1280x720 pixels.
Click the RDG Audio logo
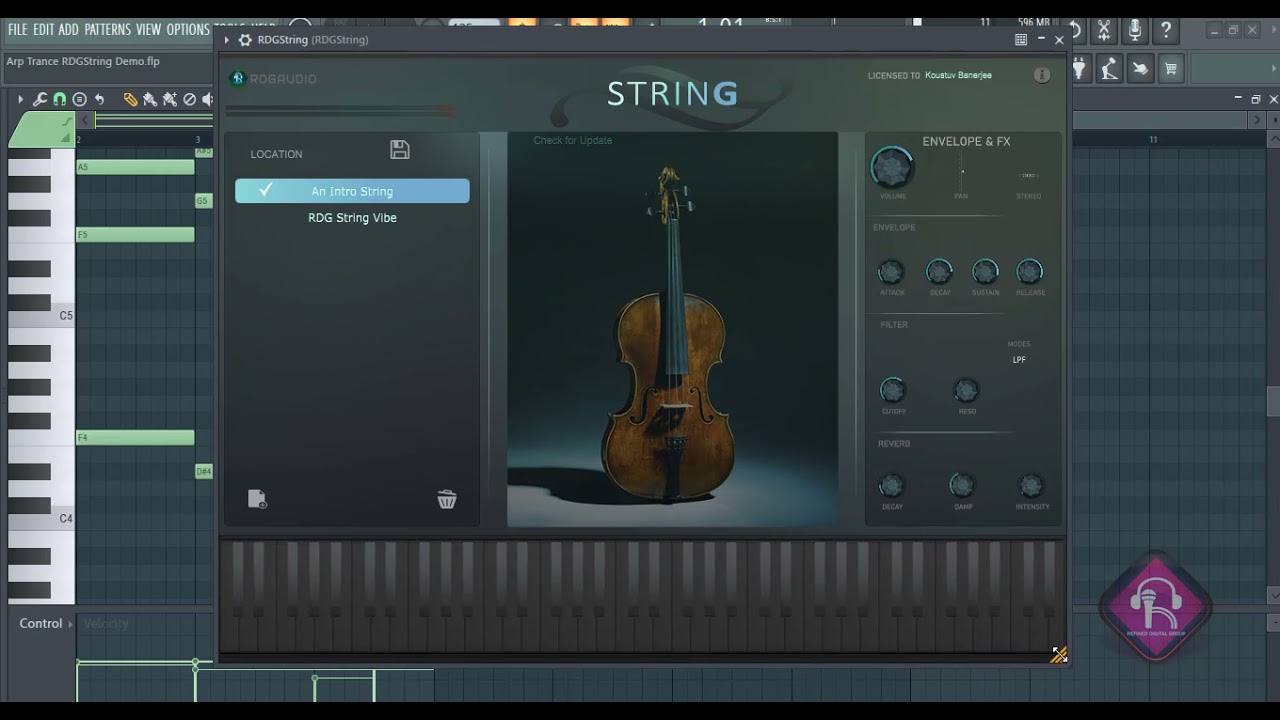pos(273,79)
